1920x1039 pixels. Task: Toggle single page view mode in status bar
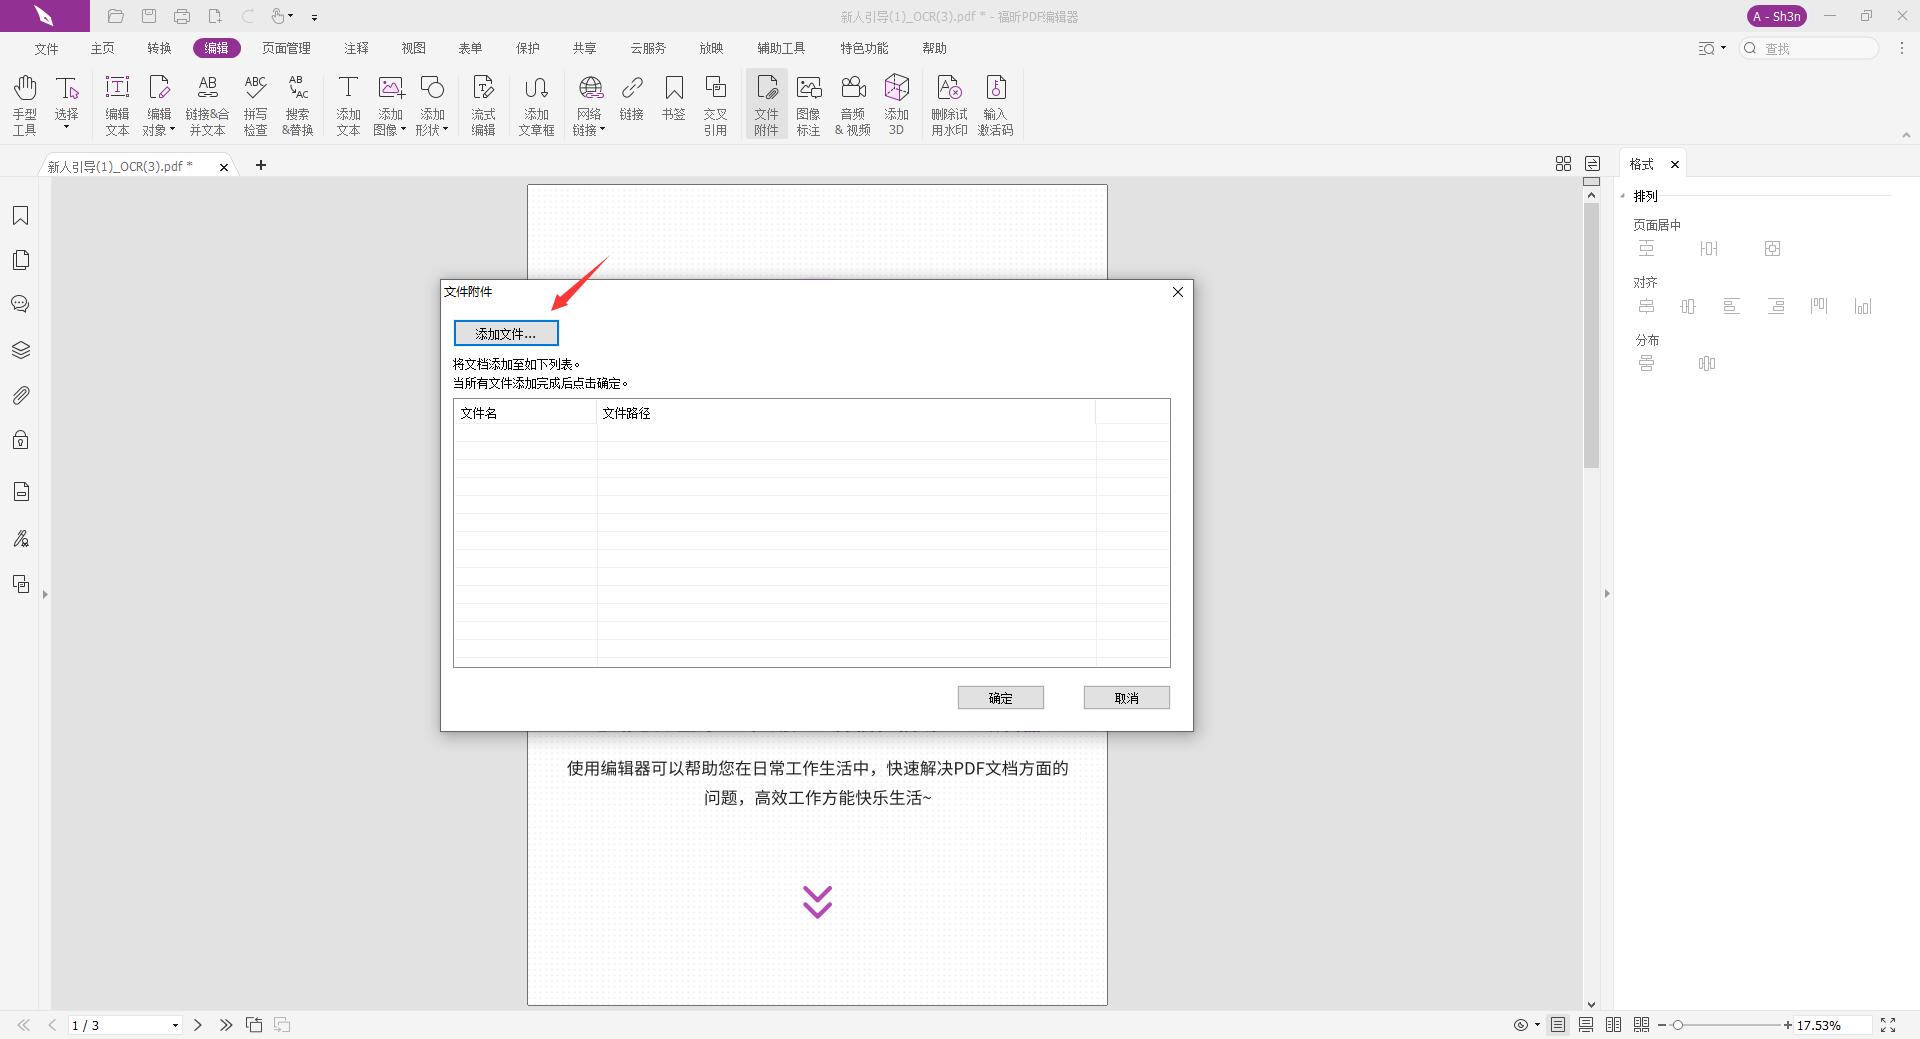1557,1025
